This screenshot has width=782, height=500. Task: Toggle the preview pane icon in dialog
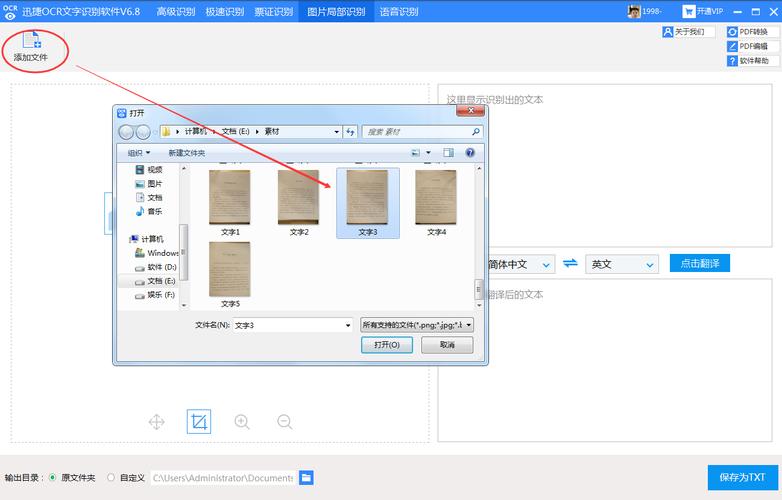448,153
